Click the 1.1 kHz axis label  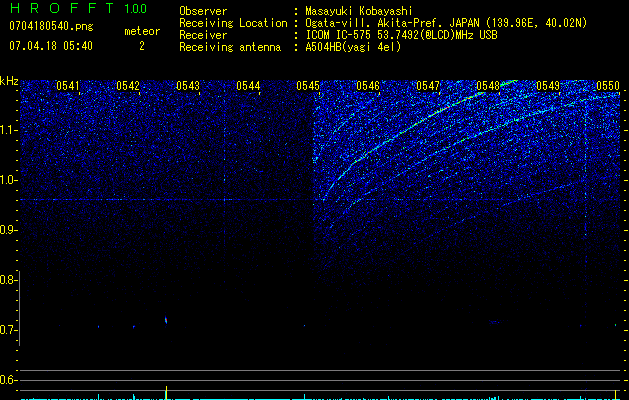tap(9, 130)
